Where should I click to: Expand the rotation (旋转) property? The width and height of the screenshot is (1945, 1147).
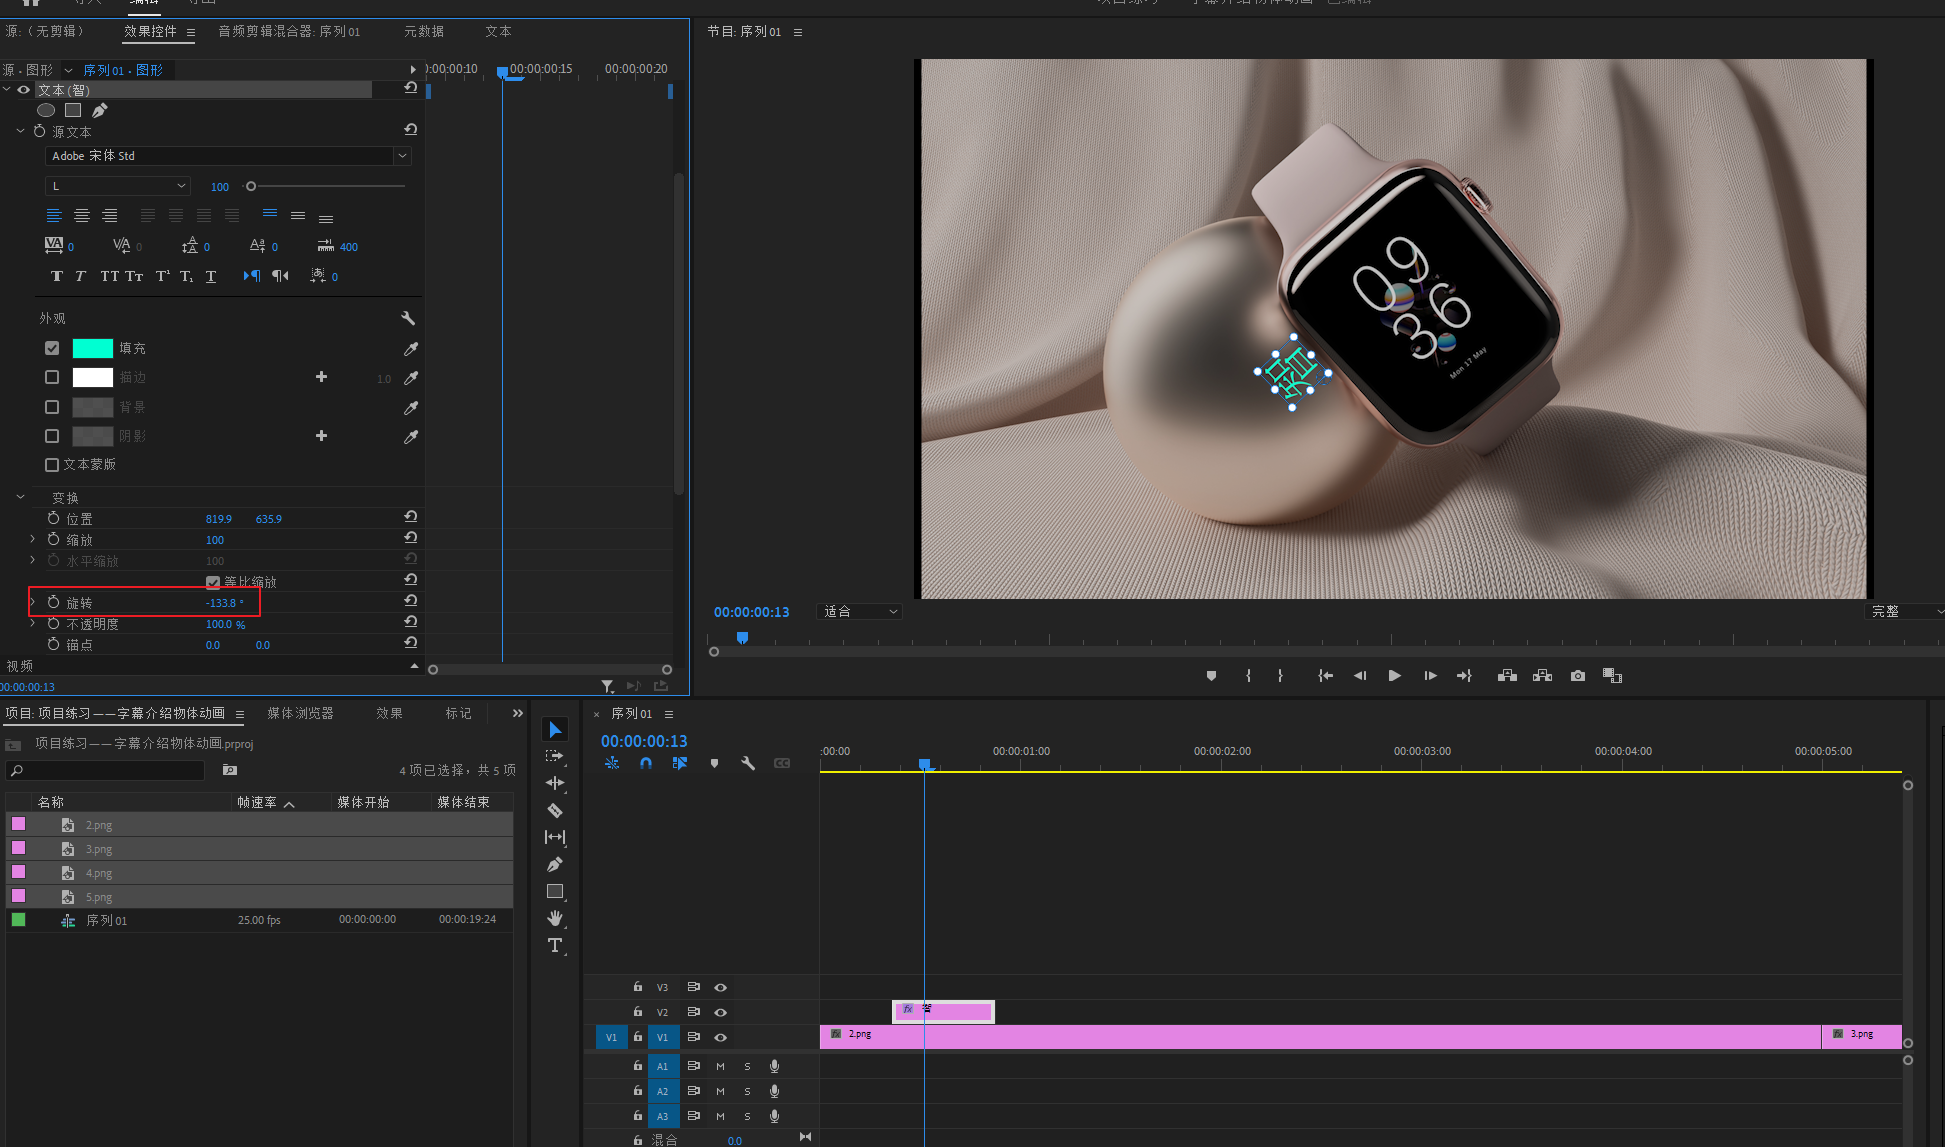pyautogui.click(x=32, y=602)
